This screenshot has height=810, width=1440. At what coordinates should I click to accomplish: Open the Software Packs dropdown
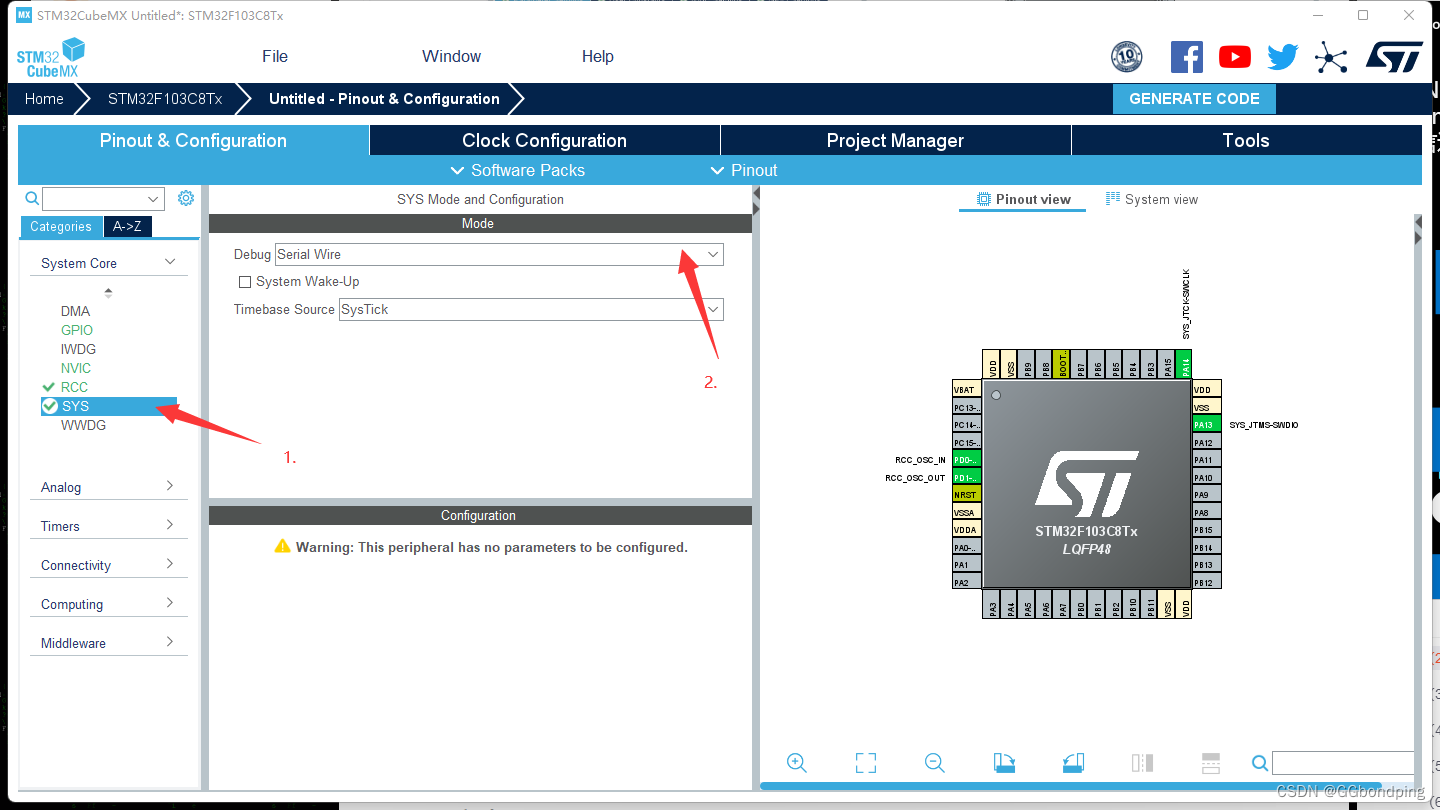pyautogui.click(x=518, y=170)
